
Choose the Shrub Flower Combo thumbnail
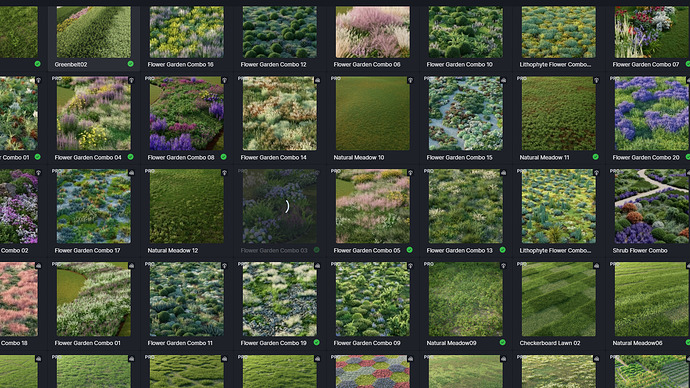click(652, 206)
